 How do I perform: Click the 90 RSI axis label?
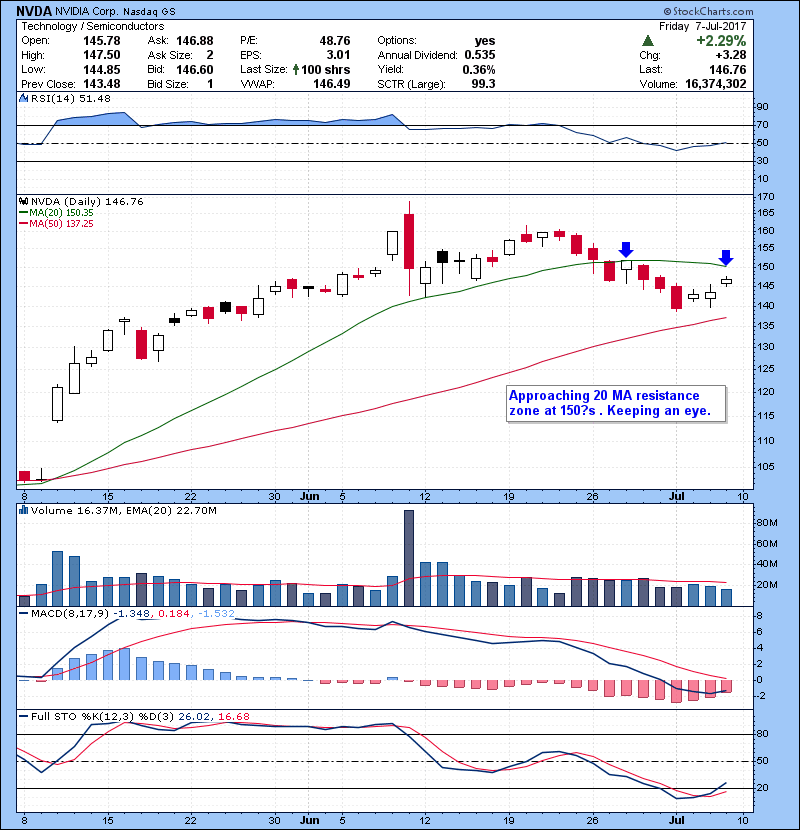[762, 107]
